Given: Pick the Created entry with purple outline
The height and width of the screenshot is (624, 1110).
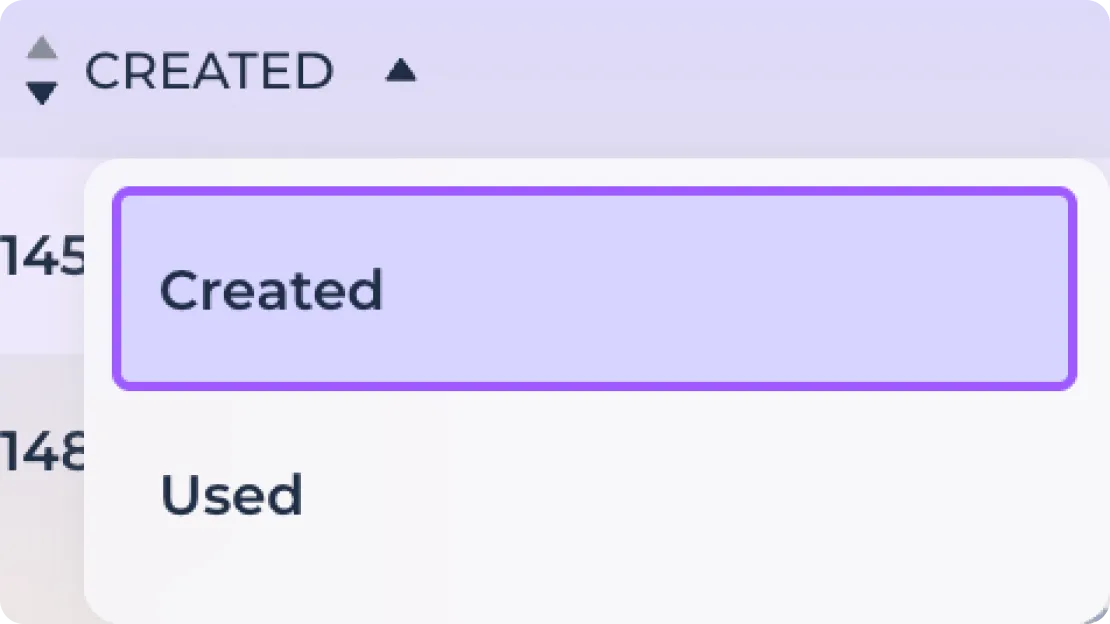Looking at the screenshot, I should tap(595, 289).
